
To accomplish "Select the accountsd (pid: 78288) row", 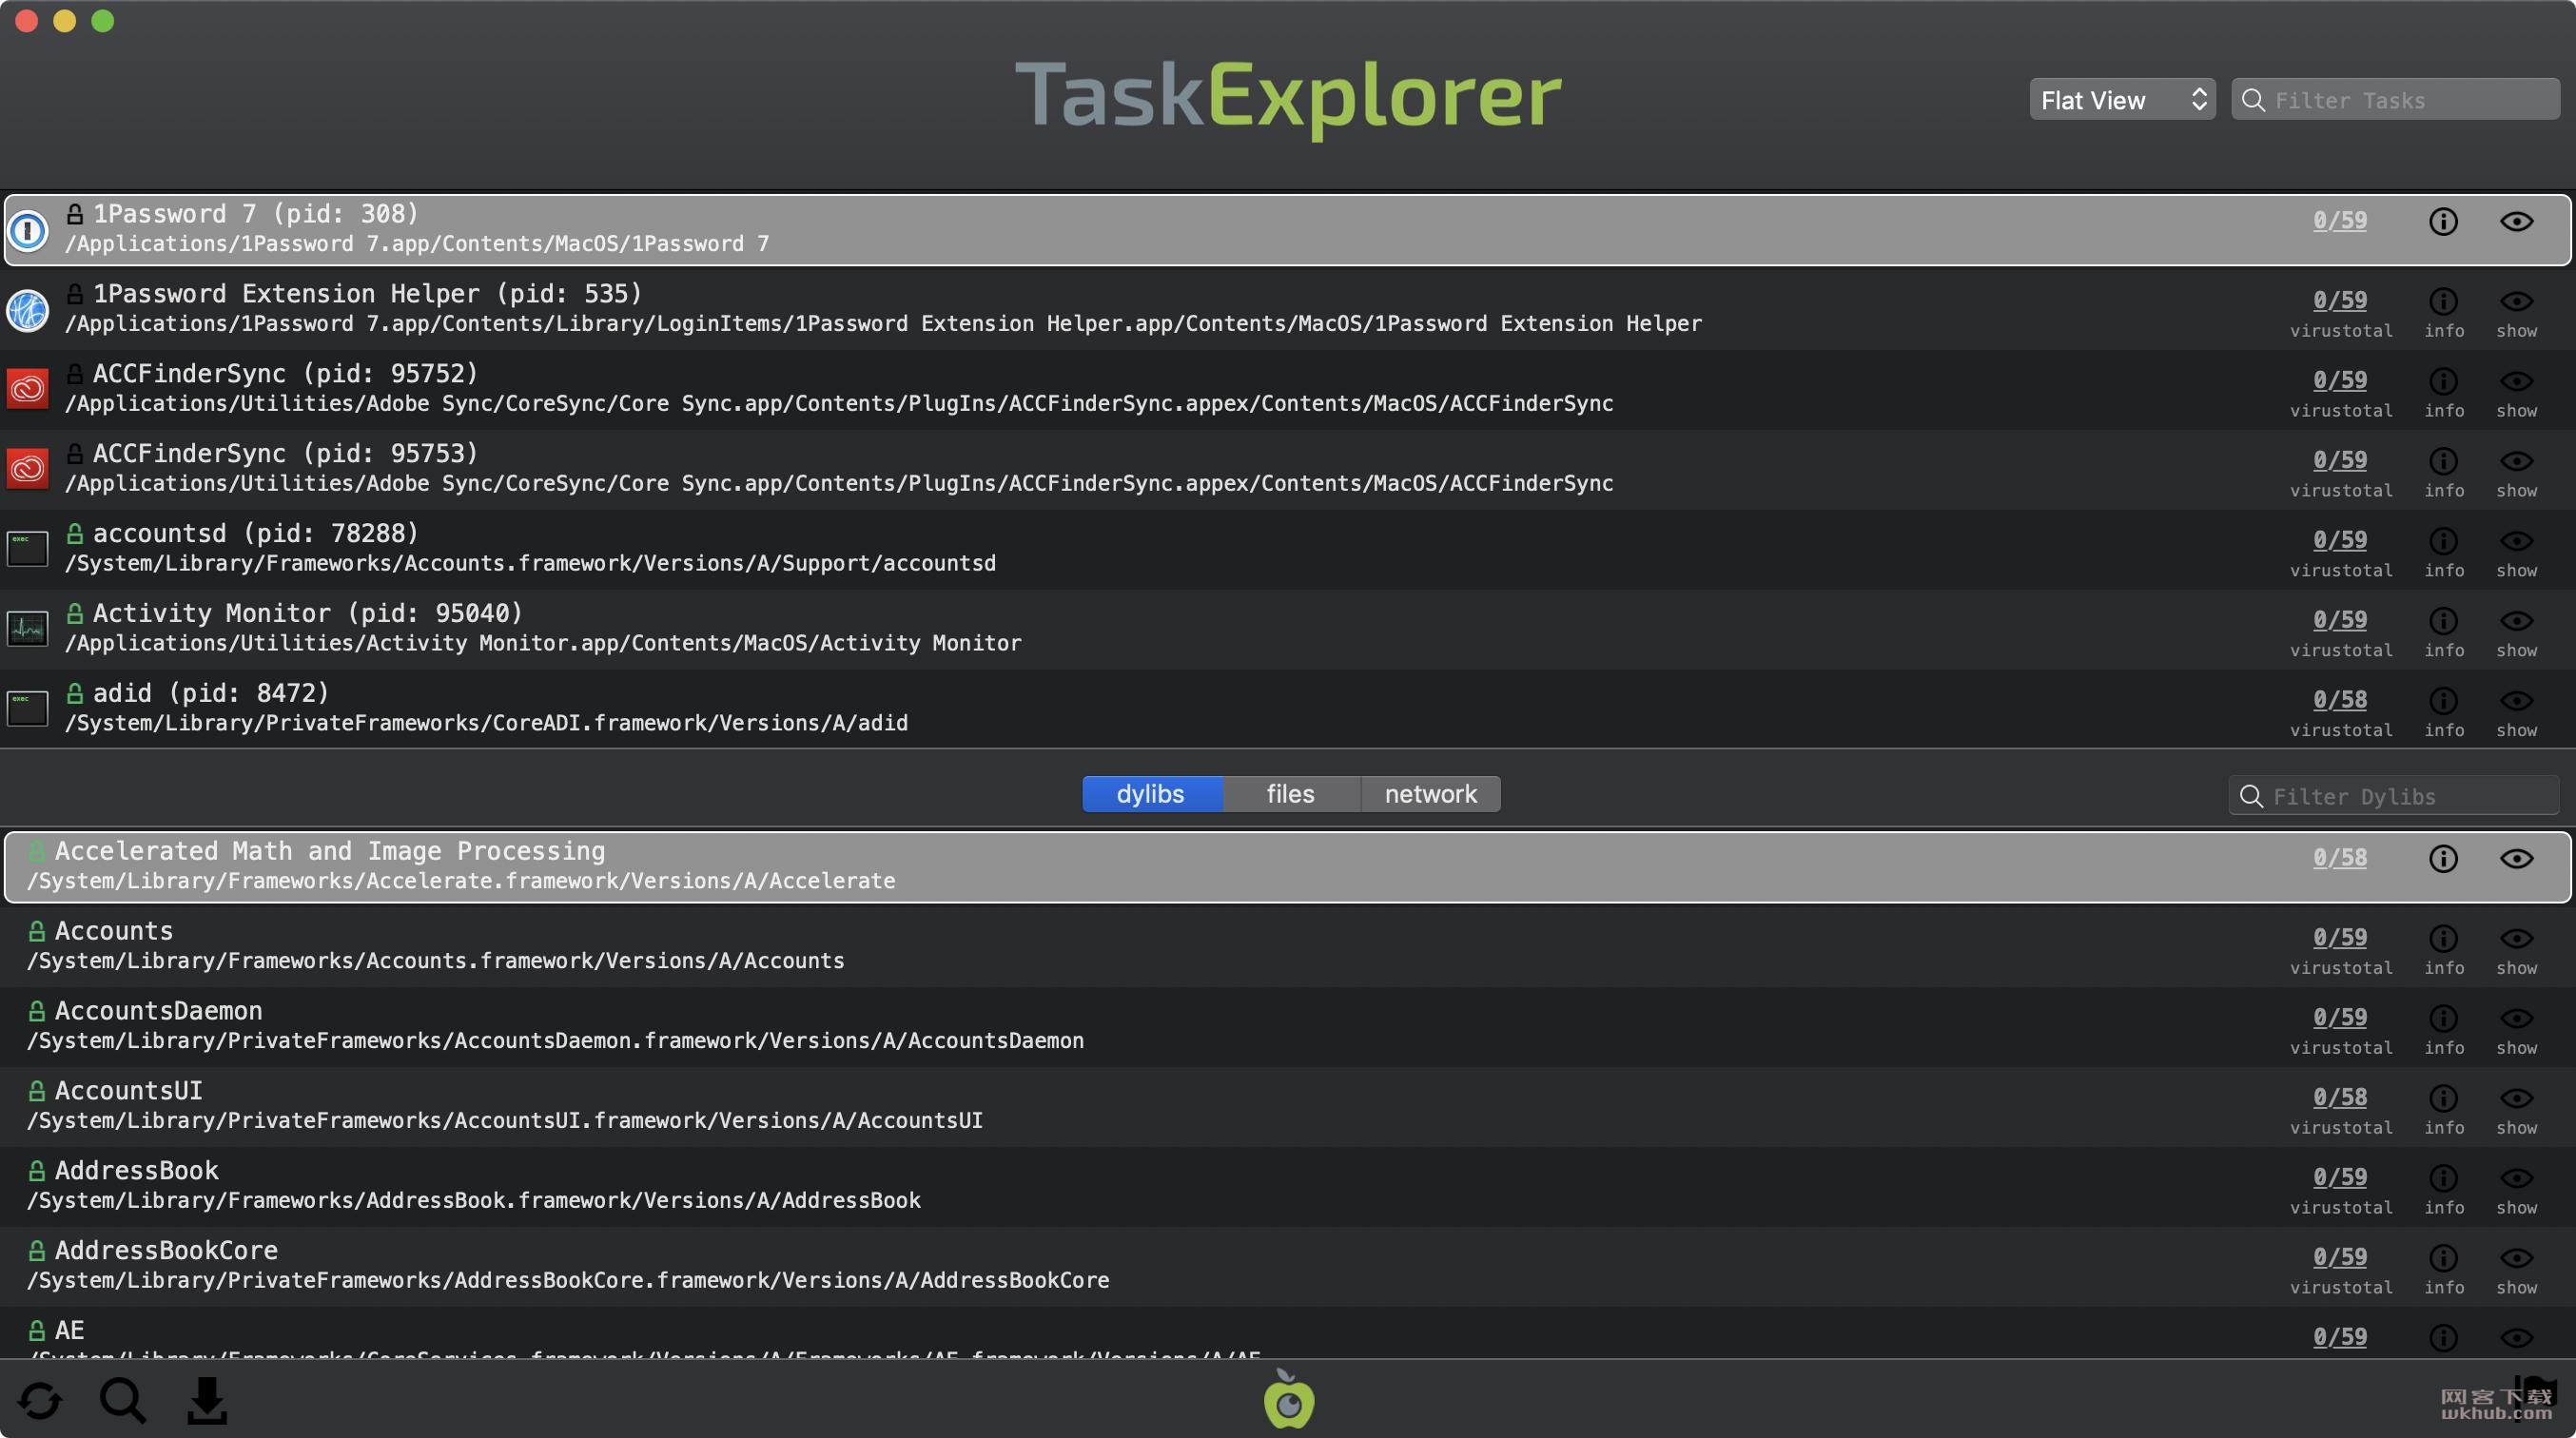I will 1288,549.
